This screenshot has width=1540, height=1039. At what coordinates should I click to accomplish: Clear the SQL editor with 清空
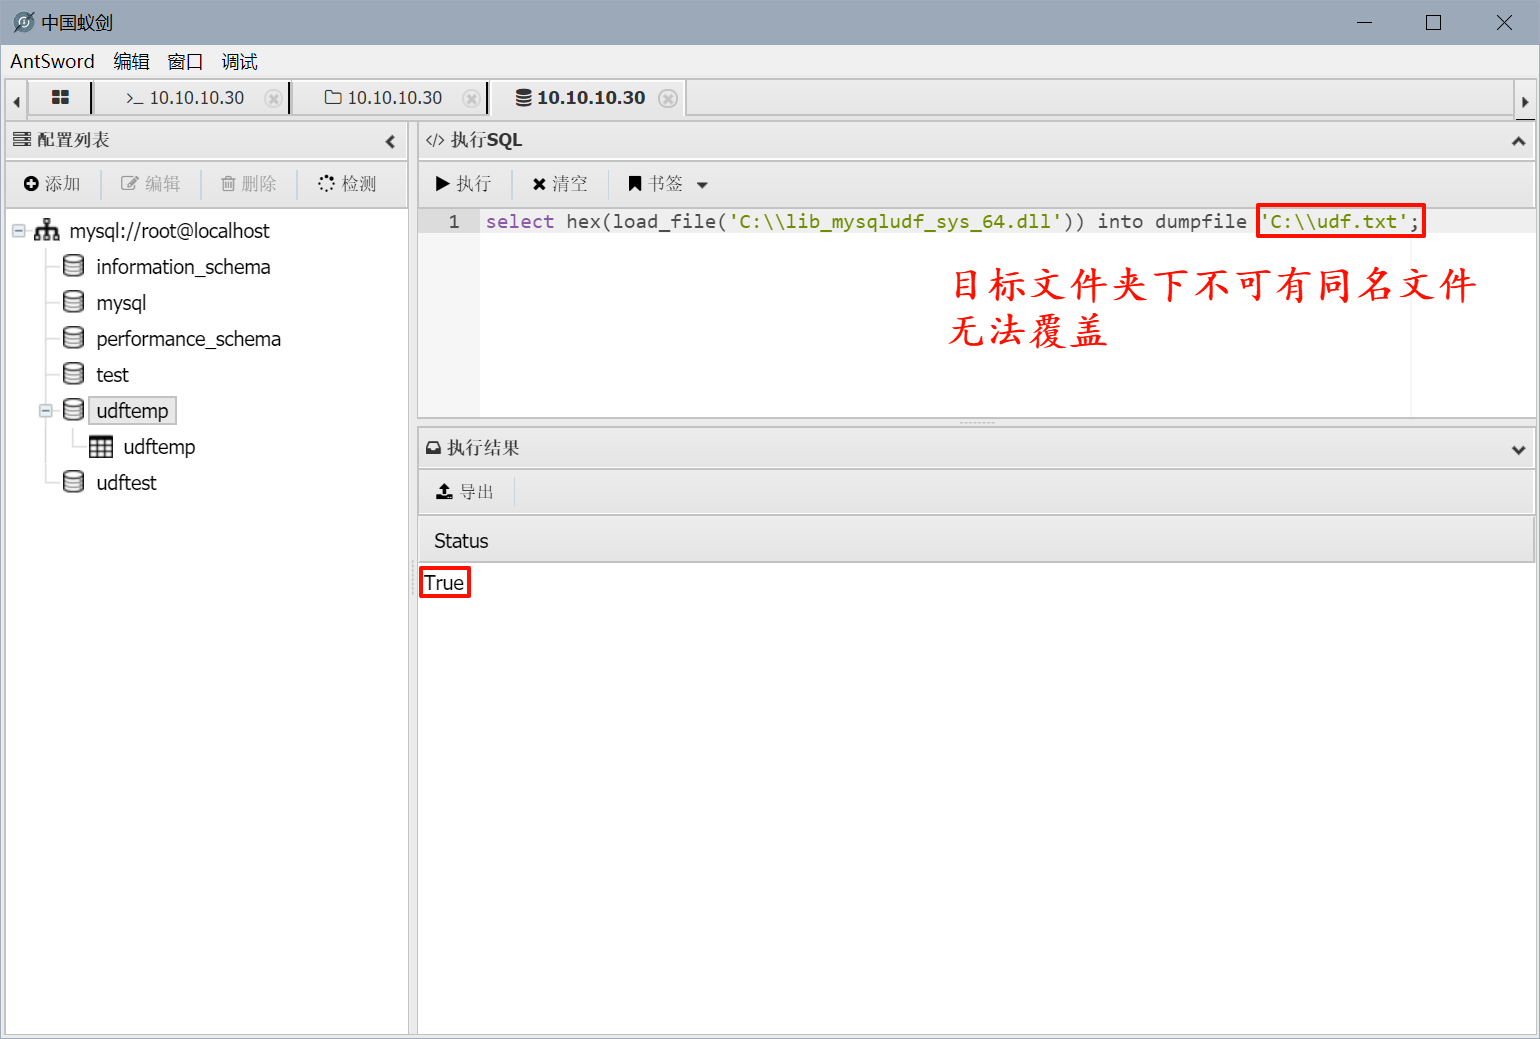click(x=560, y=184)
